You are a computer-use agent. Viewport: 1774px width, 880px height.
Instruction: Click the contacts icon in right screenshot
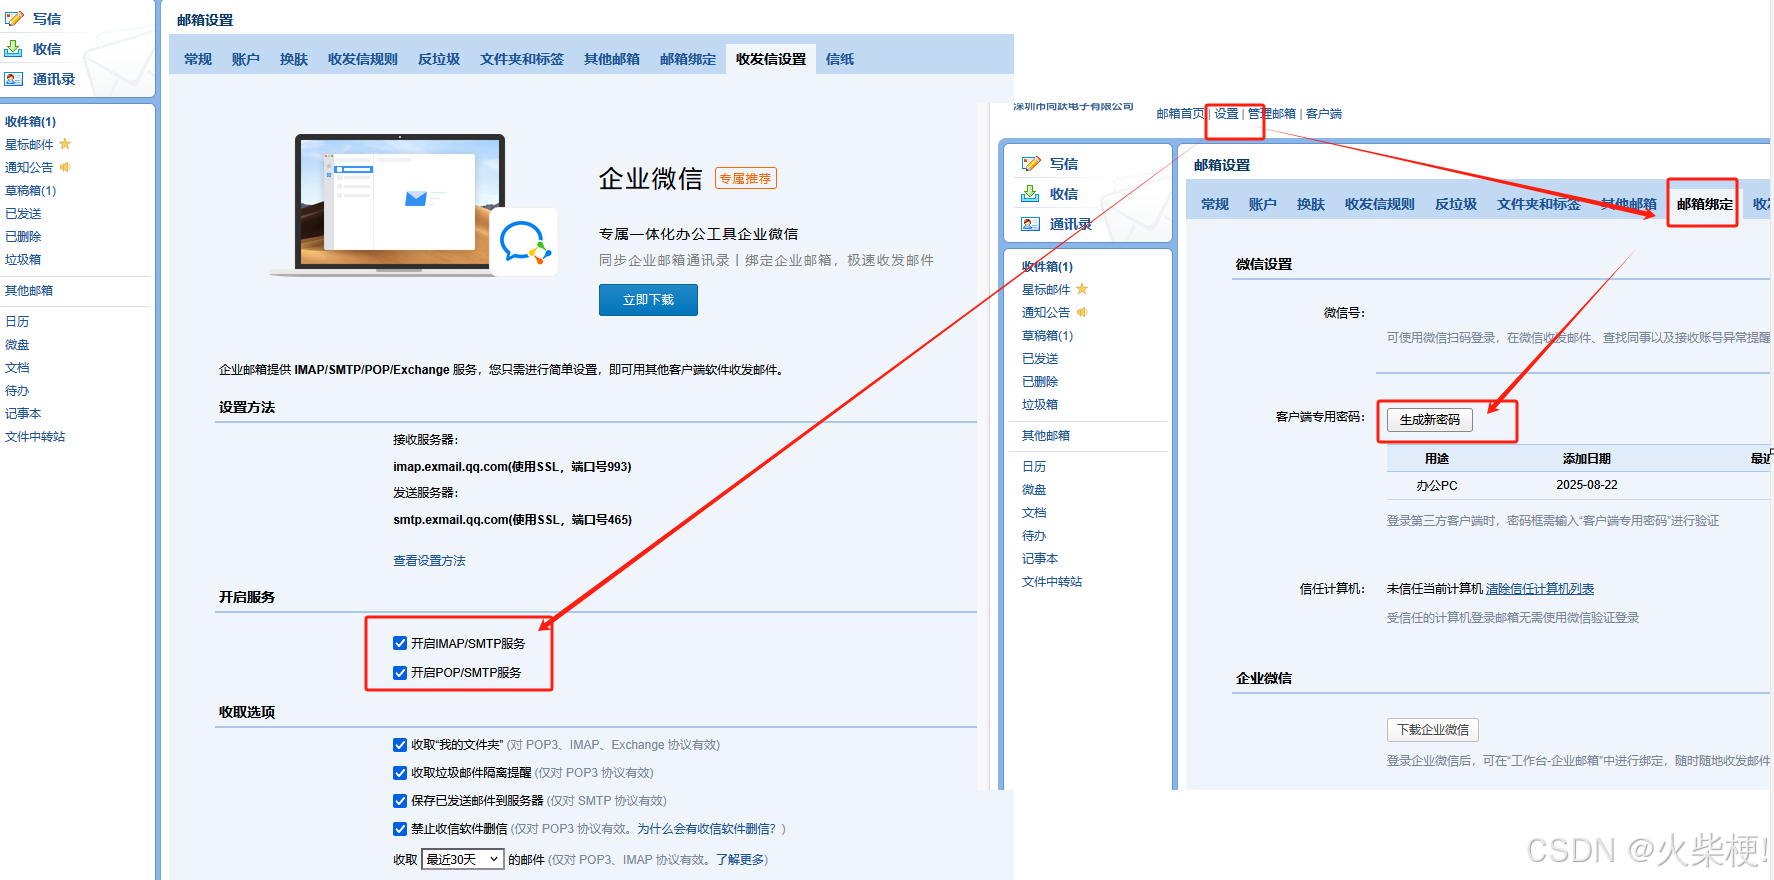(x=1031, y=224)
